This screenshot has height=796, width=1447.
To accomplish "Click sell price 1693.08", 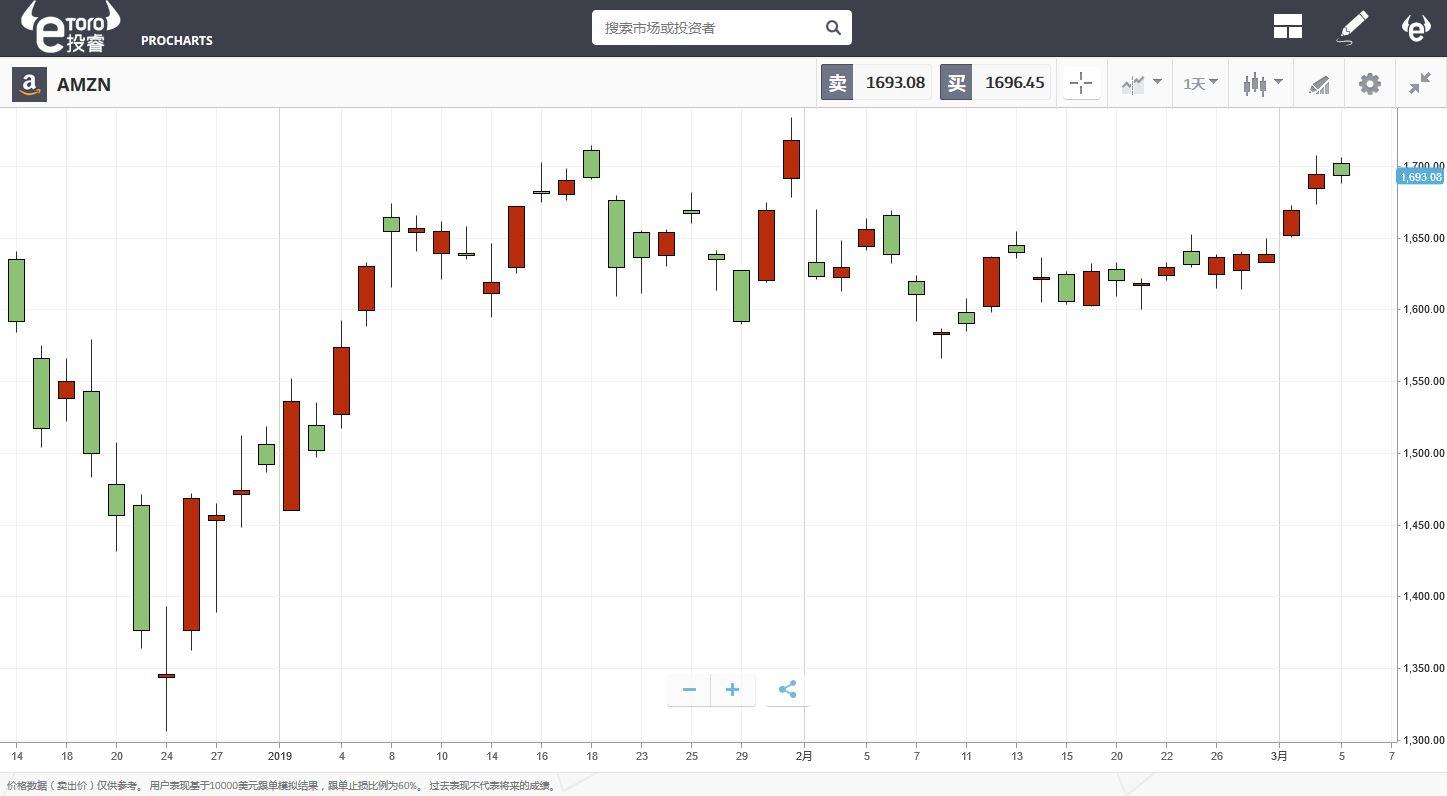I will (895, 83).
